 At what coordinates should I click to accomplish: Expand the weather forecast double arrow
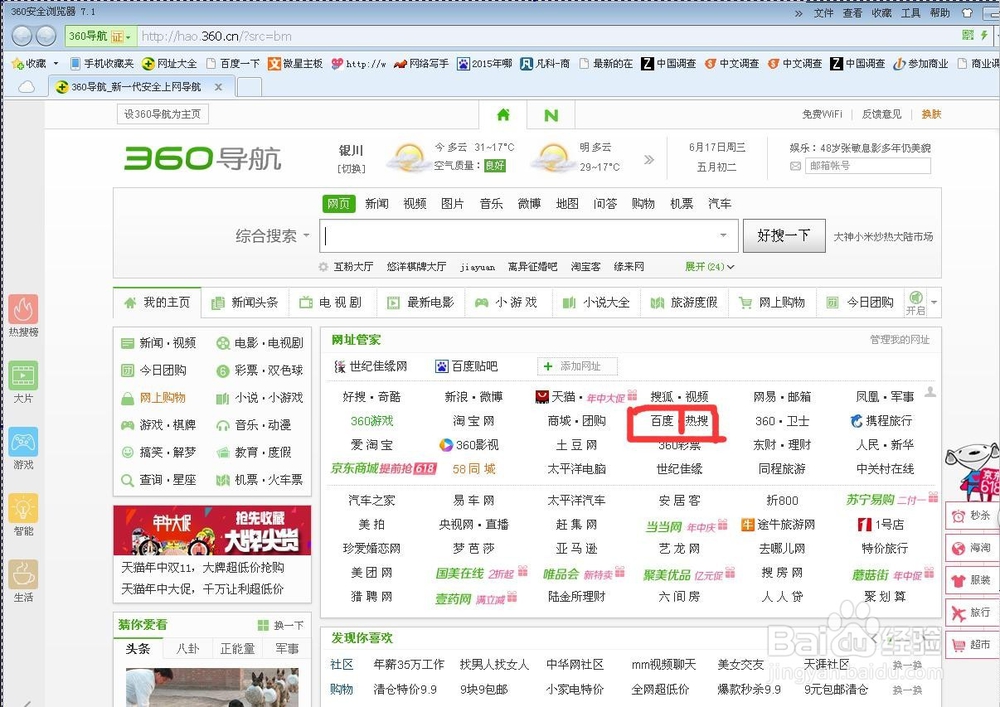(649, 159)
